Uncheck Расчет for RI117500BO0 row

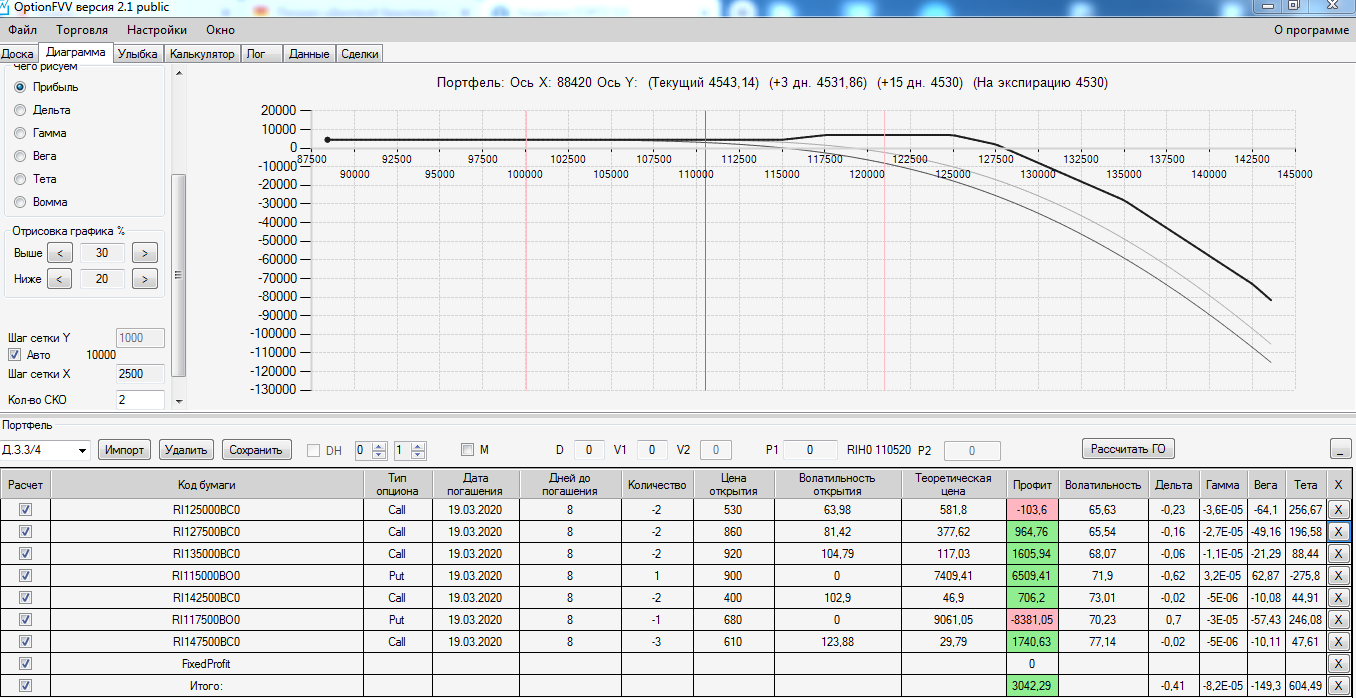[x=25, y=619]
